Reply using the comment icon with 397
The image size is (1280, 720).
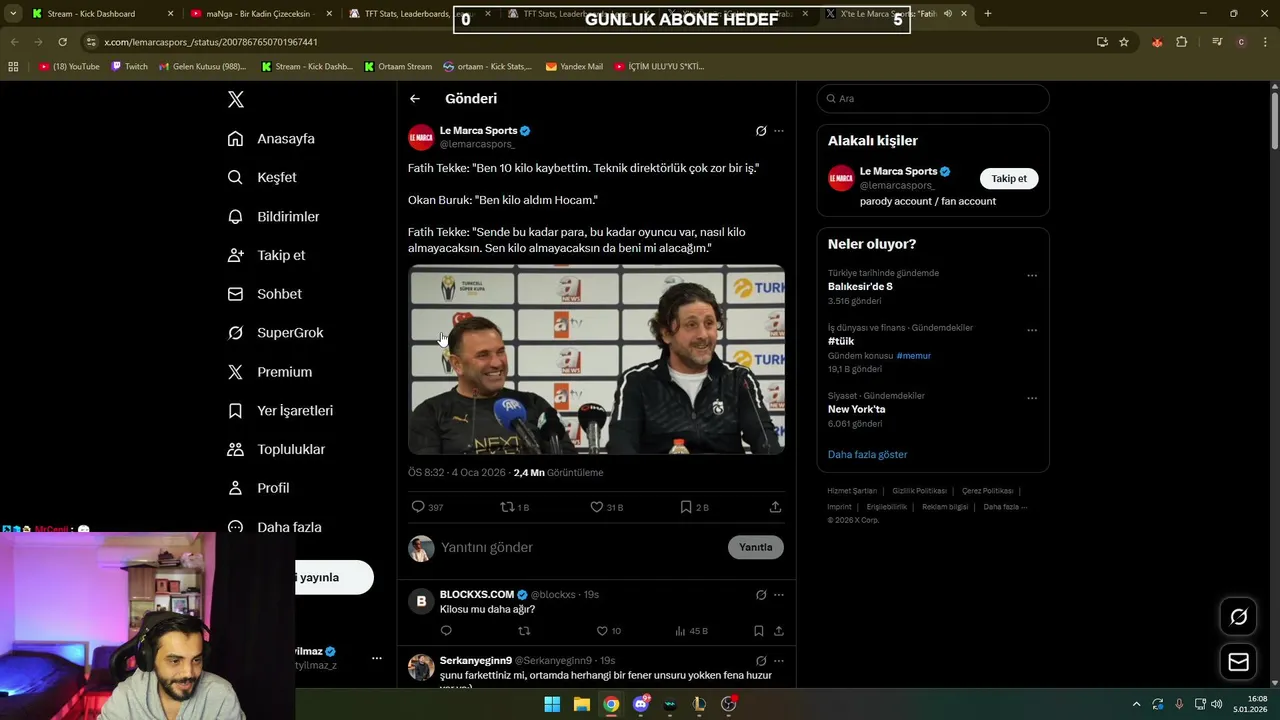click(428, 507)
